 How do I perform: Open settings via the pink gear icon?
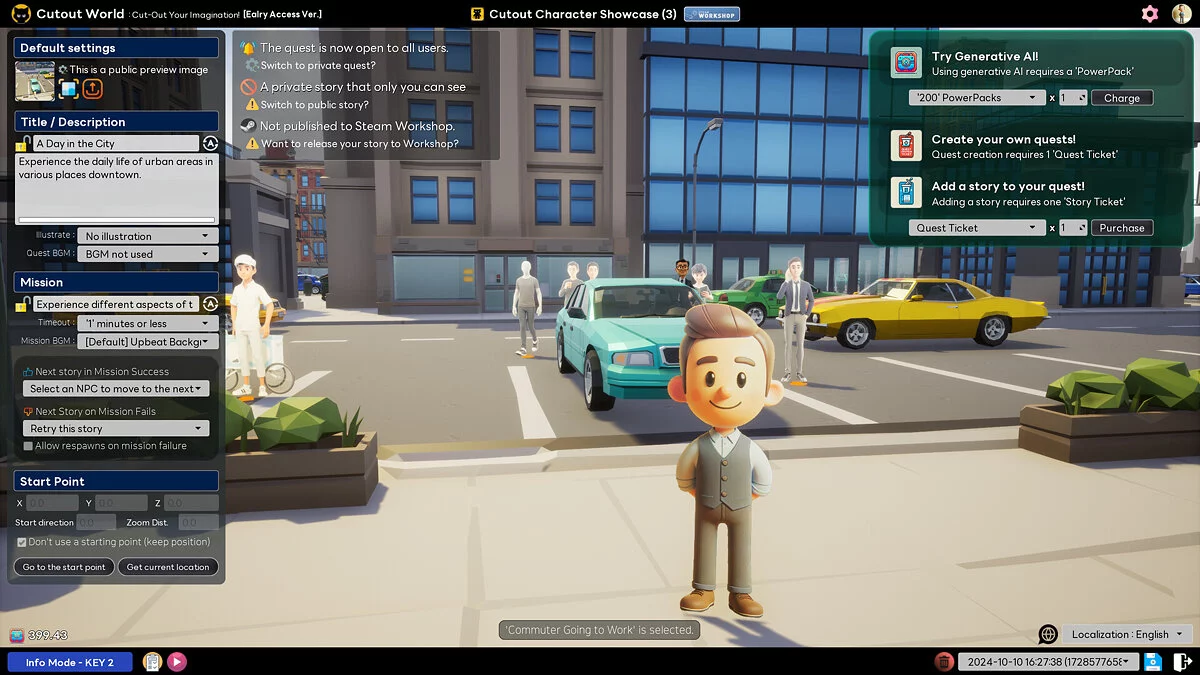pyautogui.click(x=1150, y=14)
